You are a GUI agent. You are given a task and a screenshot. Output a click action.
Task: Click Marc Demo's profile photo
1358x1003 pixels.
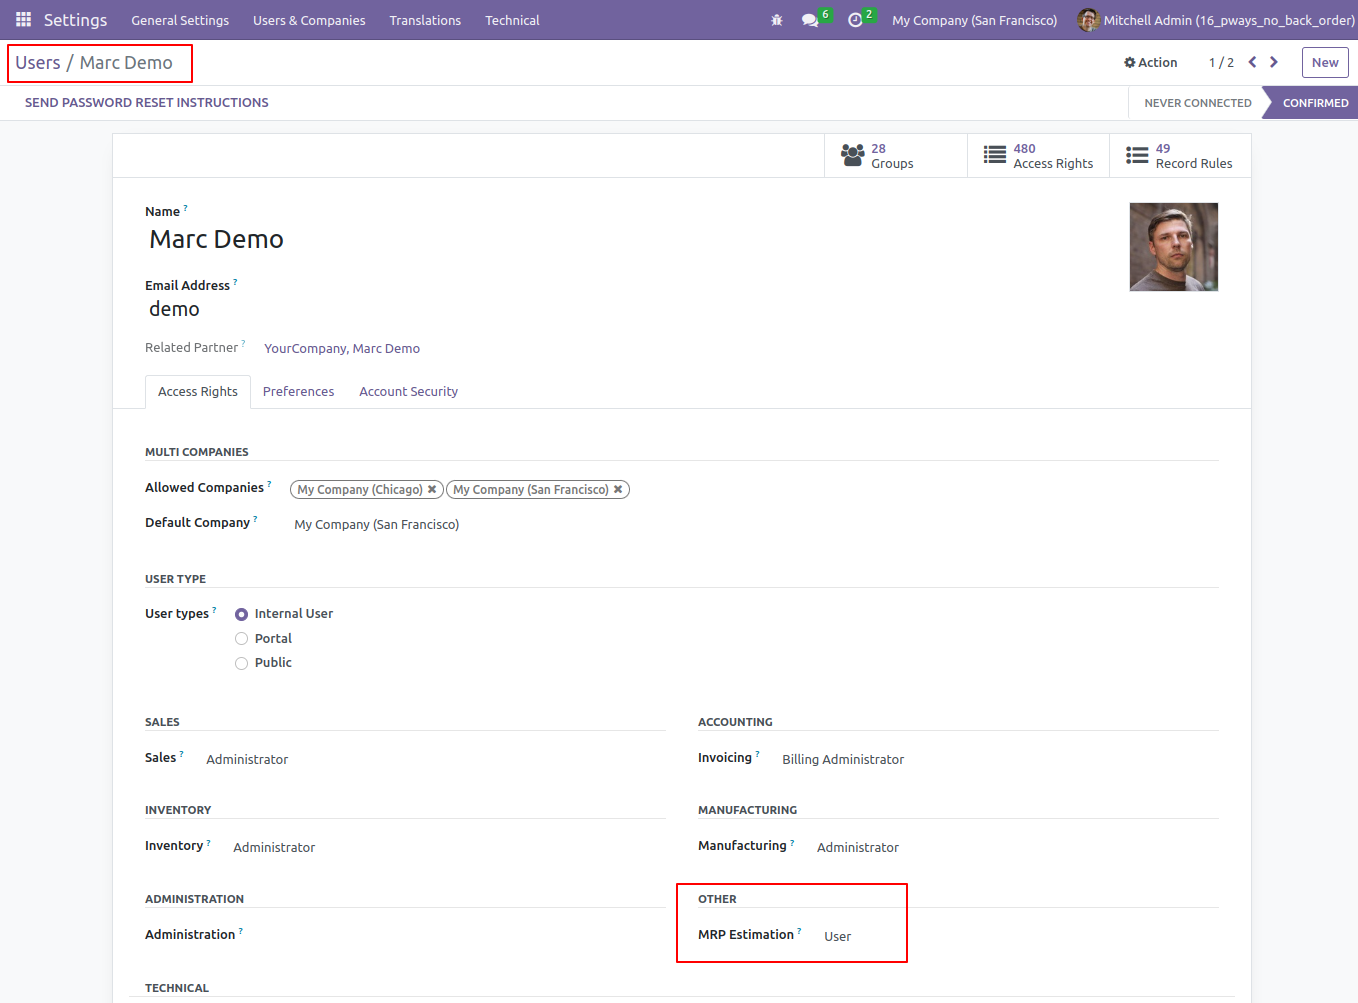click(1174, 247)
